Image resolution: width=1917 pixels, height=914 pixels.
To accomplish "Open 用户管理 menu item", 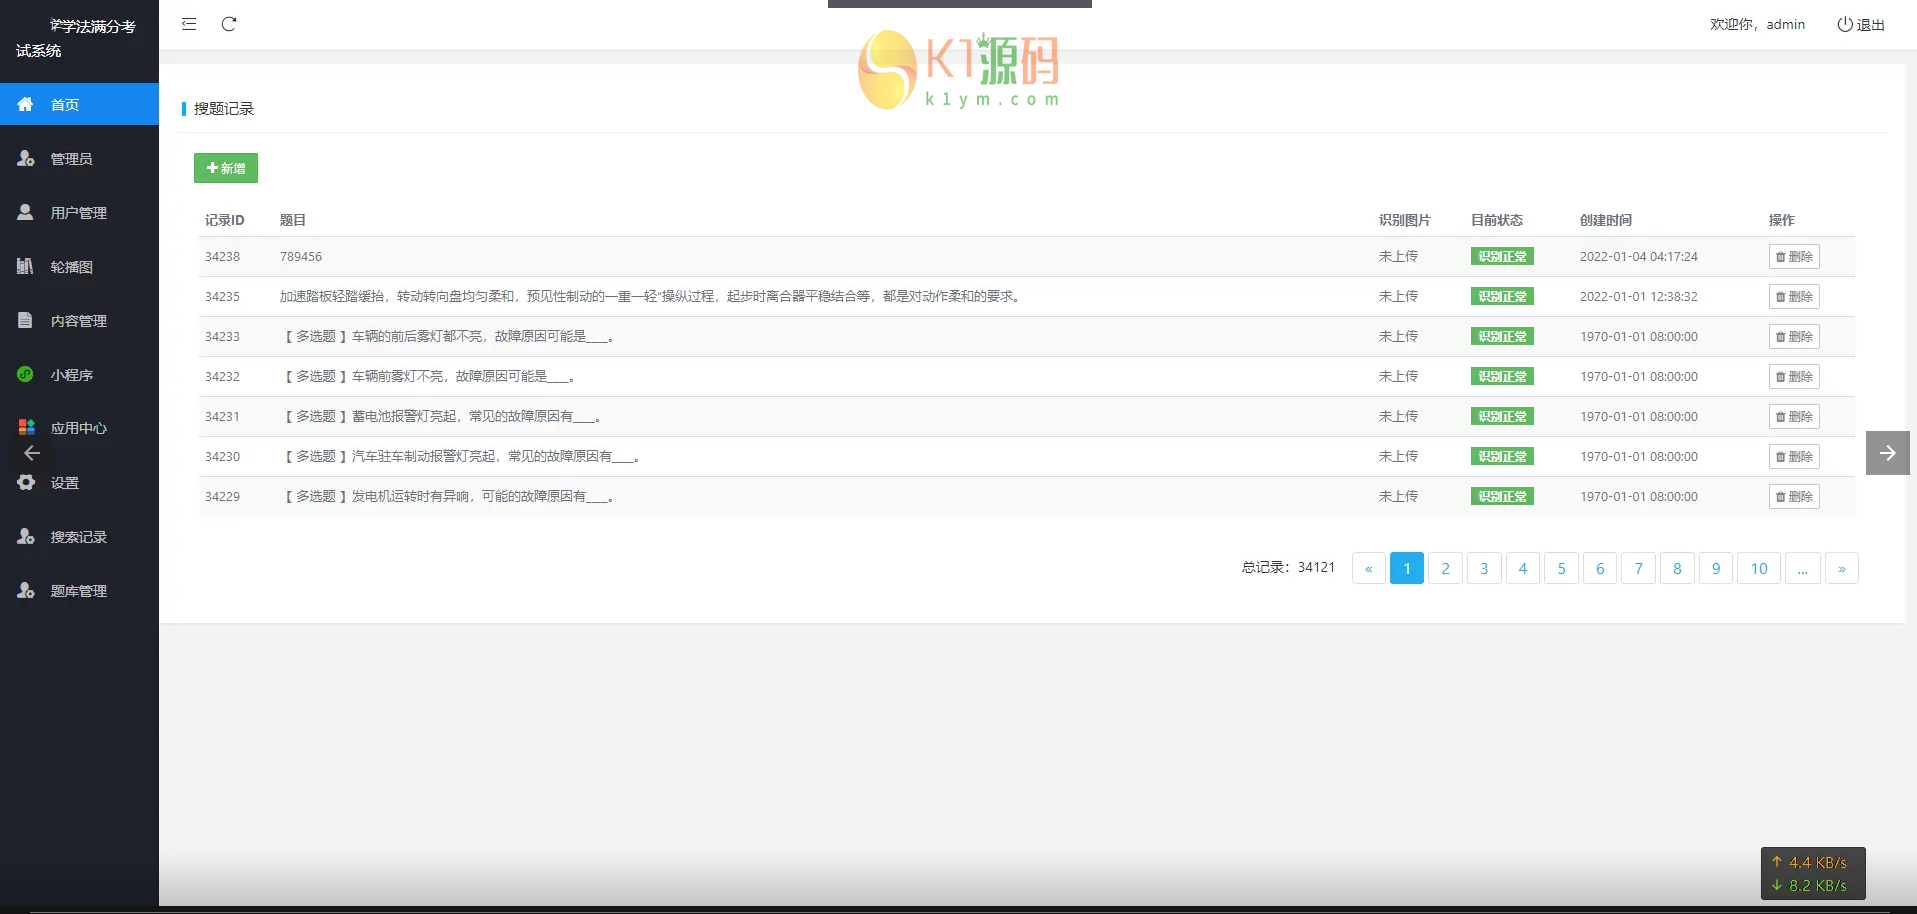I will (79, 212).
